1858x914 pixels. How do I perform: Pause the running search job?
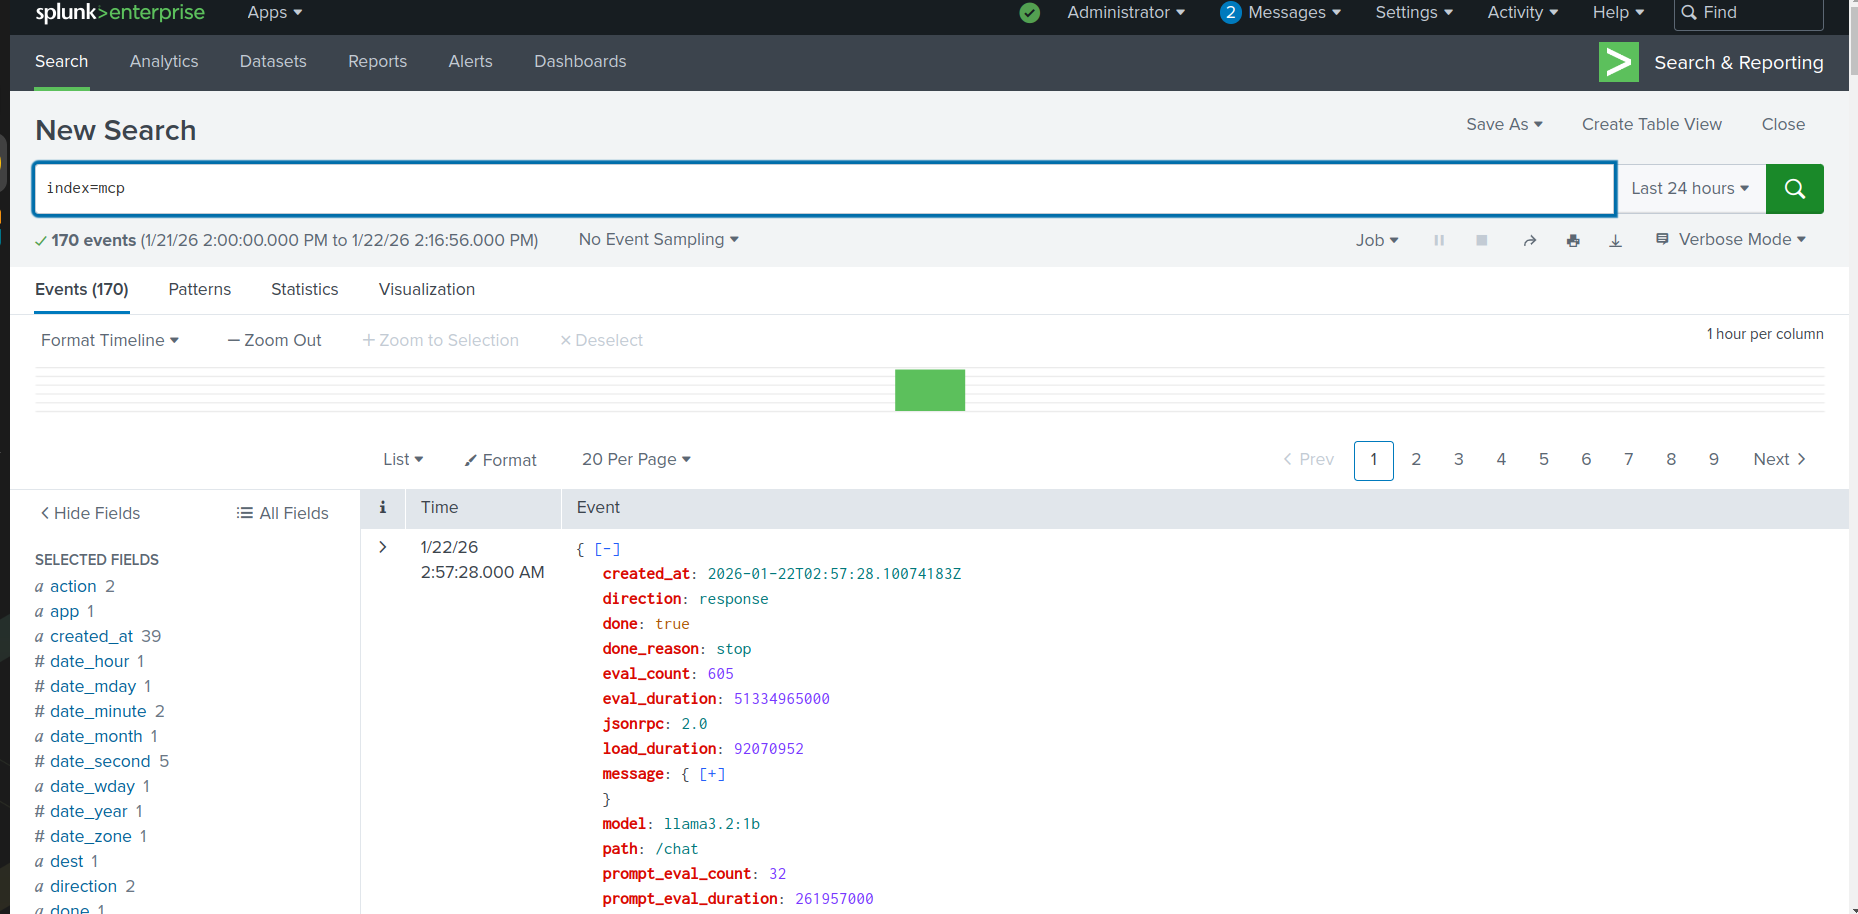(x=1439, y=240)
